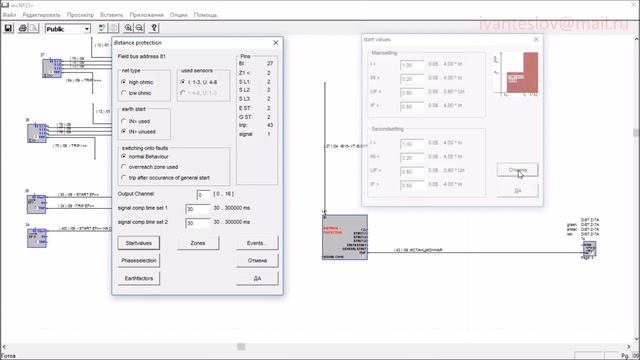This screenshot has width=640, height=360.
Task: Click signal comp time set 1 field
Action: 198,209
